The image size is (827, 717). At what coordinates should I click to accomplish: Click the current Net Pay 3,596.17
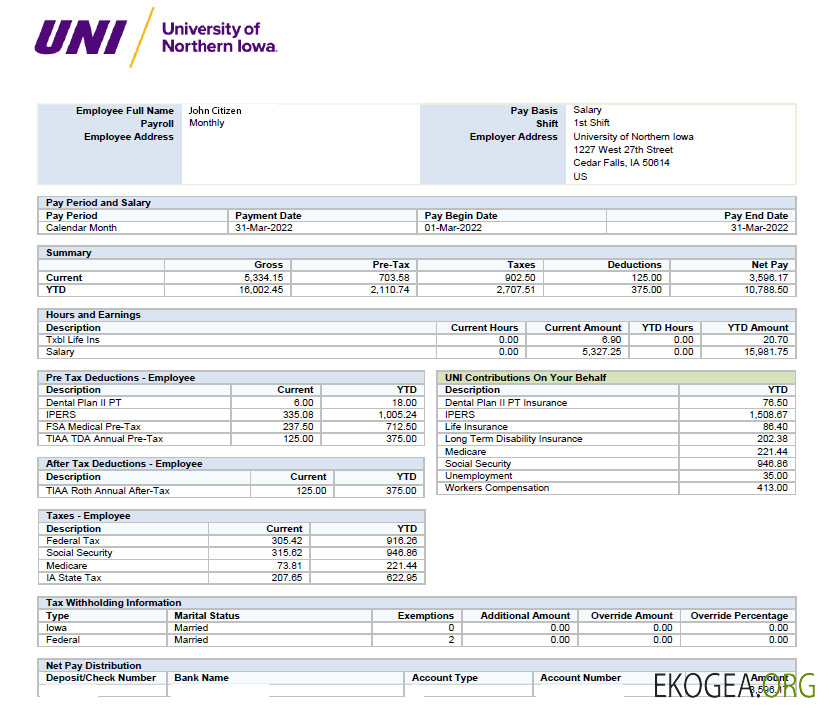tap(768, 278)
